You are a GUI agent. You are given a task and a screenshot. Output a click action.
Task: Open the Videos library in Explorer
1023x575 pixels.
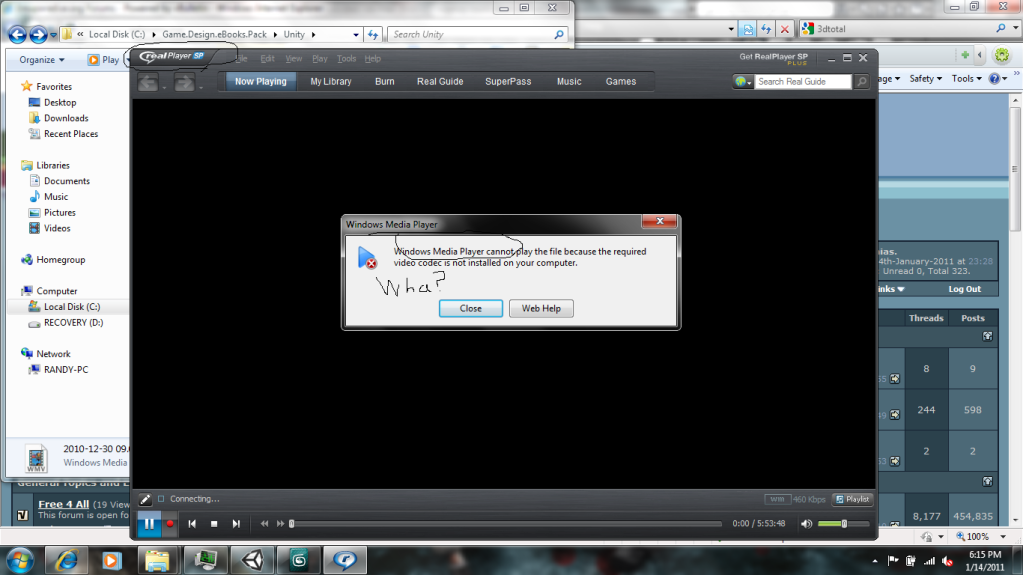57,228
